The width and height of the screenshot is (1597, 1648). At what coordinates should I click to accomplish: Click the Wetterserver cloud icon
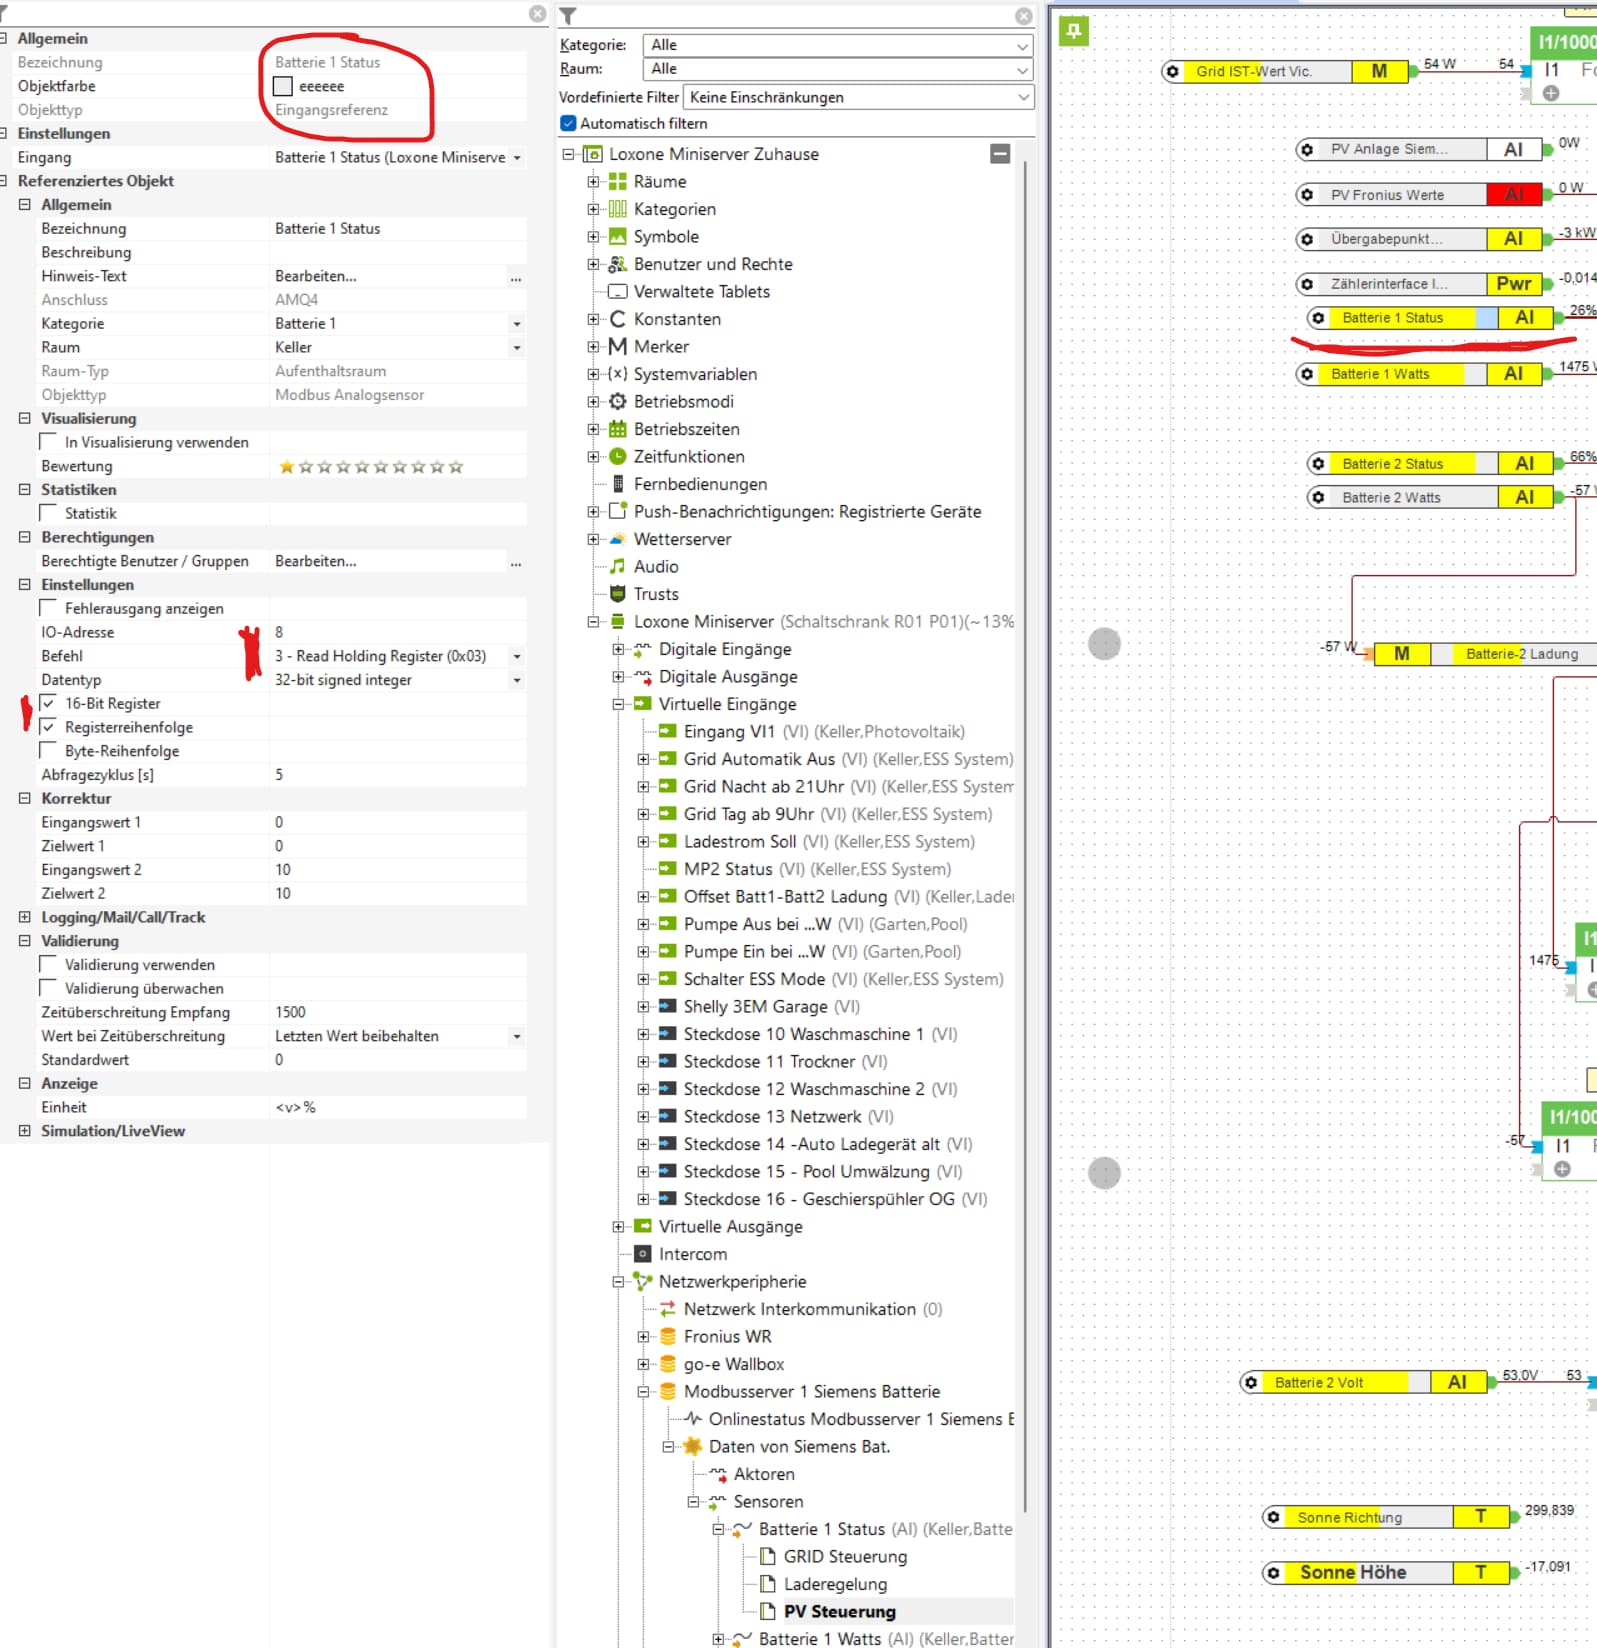tap(618, 539)
